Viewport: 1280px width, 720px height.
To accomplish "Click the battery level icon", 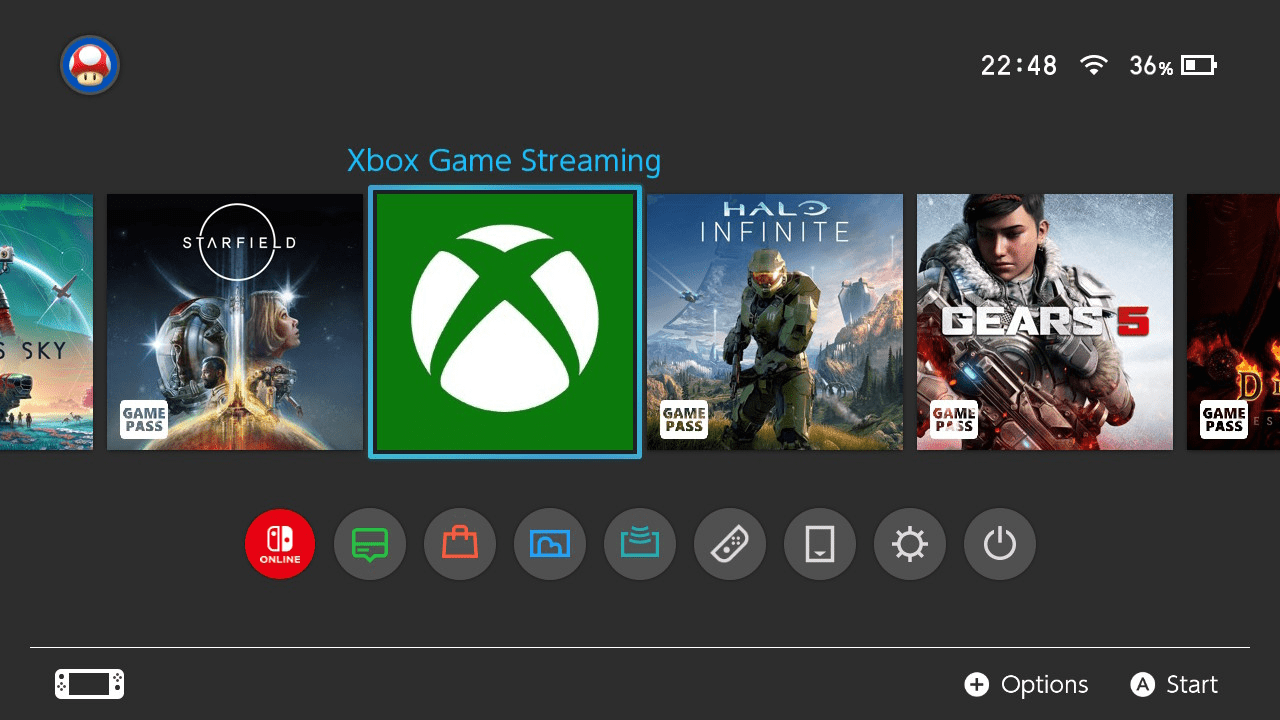I will tap(1199, 66).
